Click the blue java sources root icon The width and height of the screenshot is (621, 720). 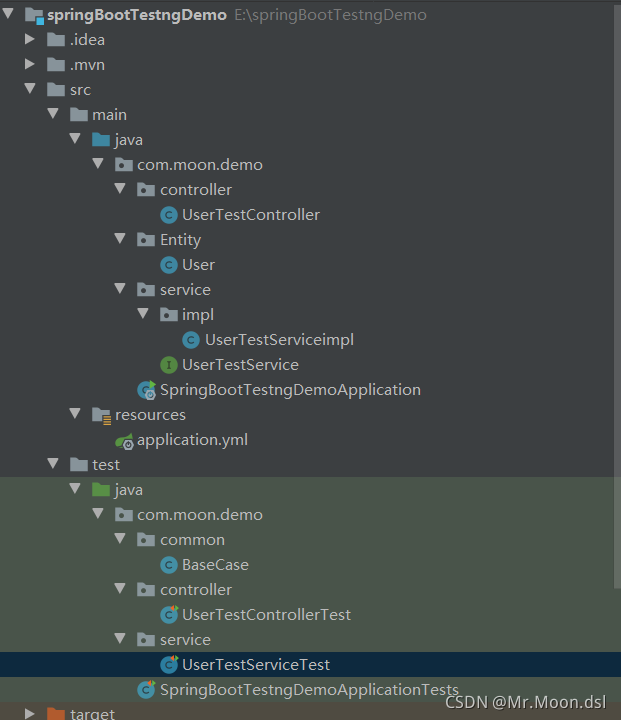(x=101, y=139)
